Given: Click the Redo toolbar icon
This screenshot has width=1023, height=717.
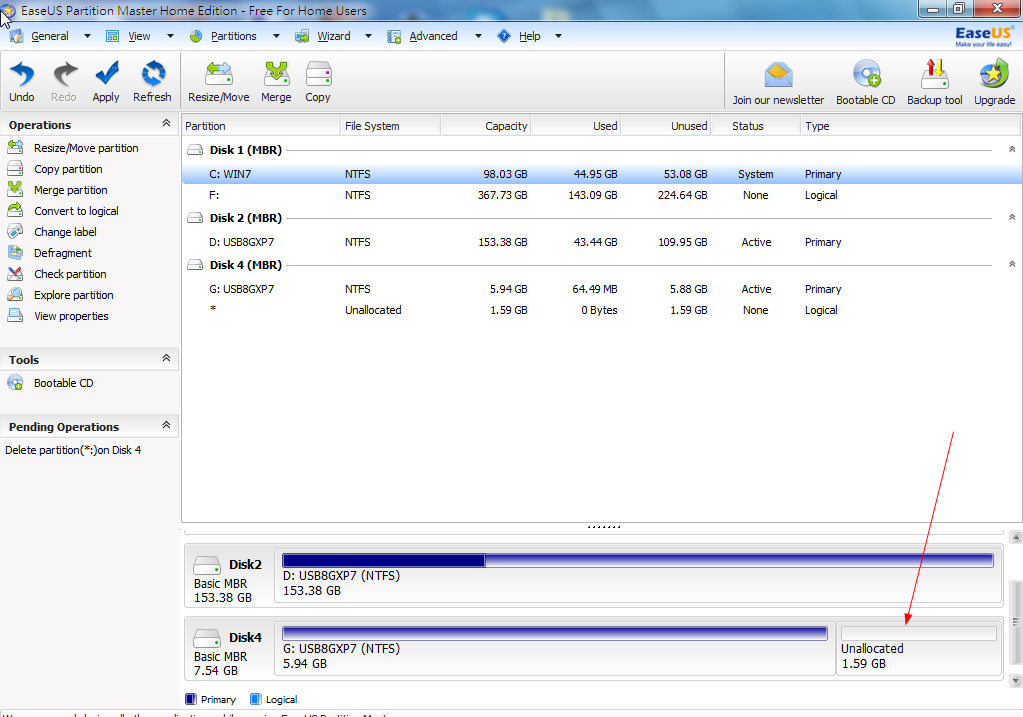Looking at the screenshot, I should coord(64,74).
